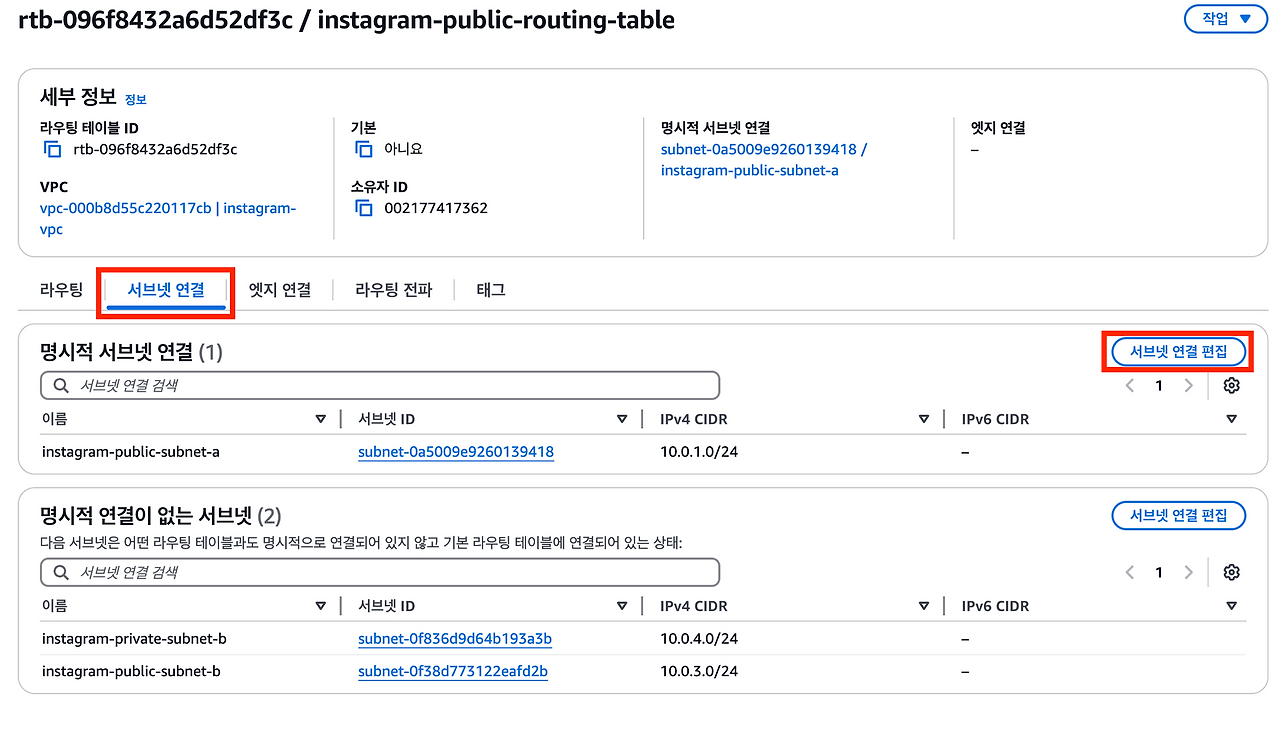Sort 명시적 서브넷 연결 table by 서브넷 ID column
Viewport: 1280px width, 735px height.
coord(622,419)
